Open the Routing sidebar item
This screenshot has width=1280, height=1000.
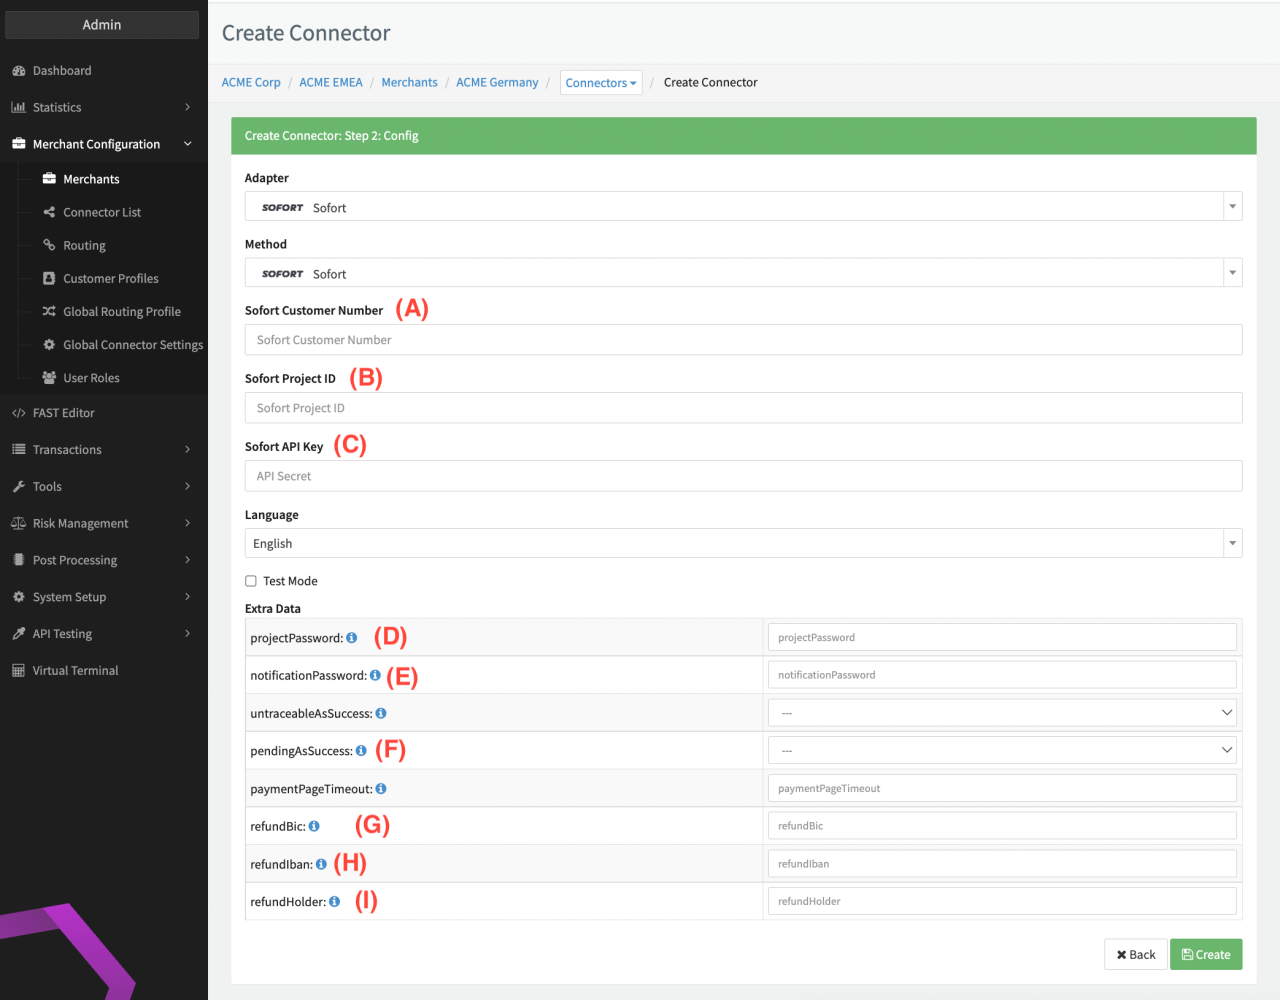(x=84, y=246)
